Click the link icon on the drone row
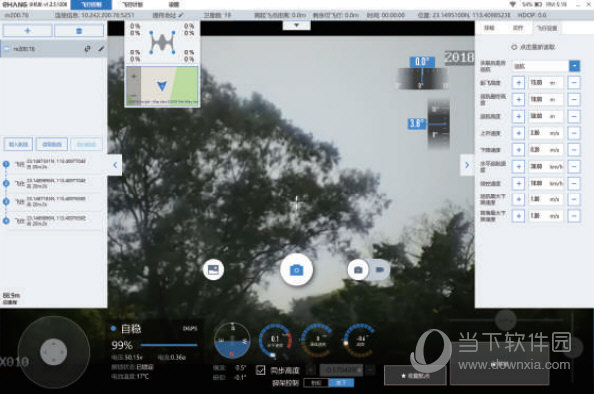 coord(87,49)
